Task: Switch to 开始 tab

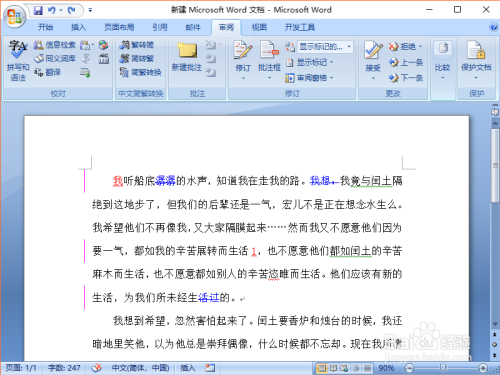Action: pyautogui.click(x=46, y=27)
